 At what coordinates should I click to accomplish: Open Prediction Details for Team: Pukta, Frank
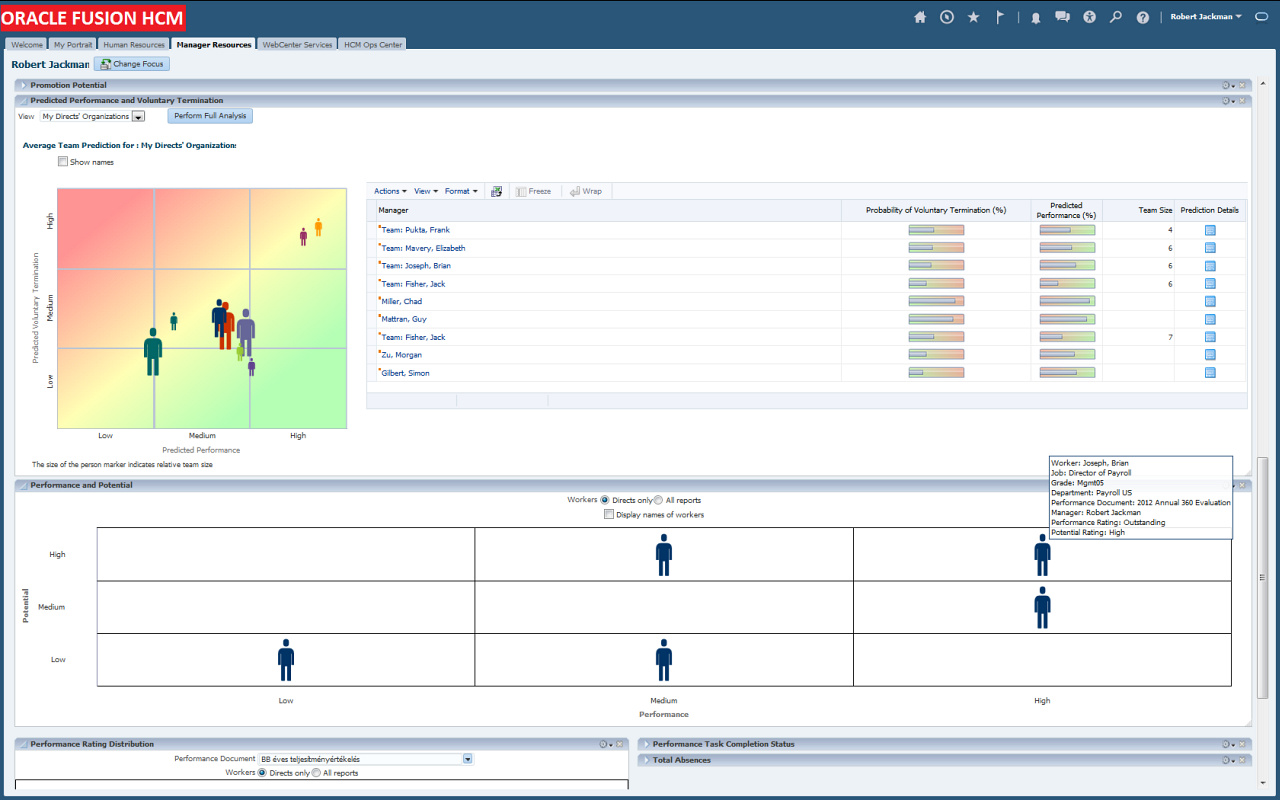[x=1210, y=230]
